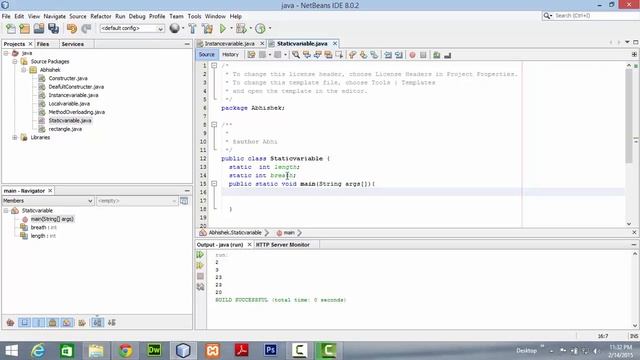
Task: Expand the Libraries node
Action: tap(15, 138)
